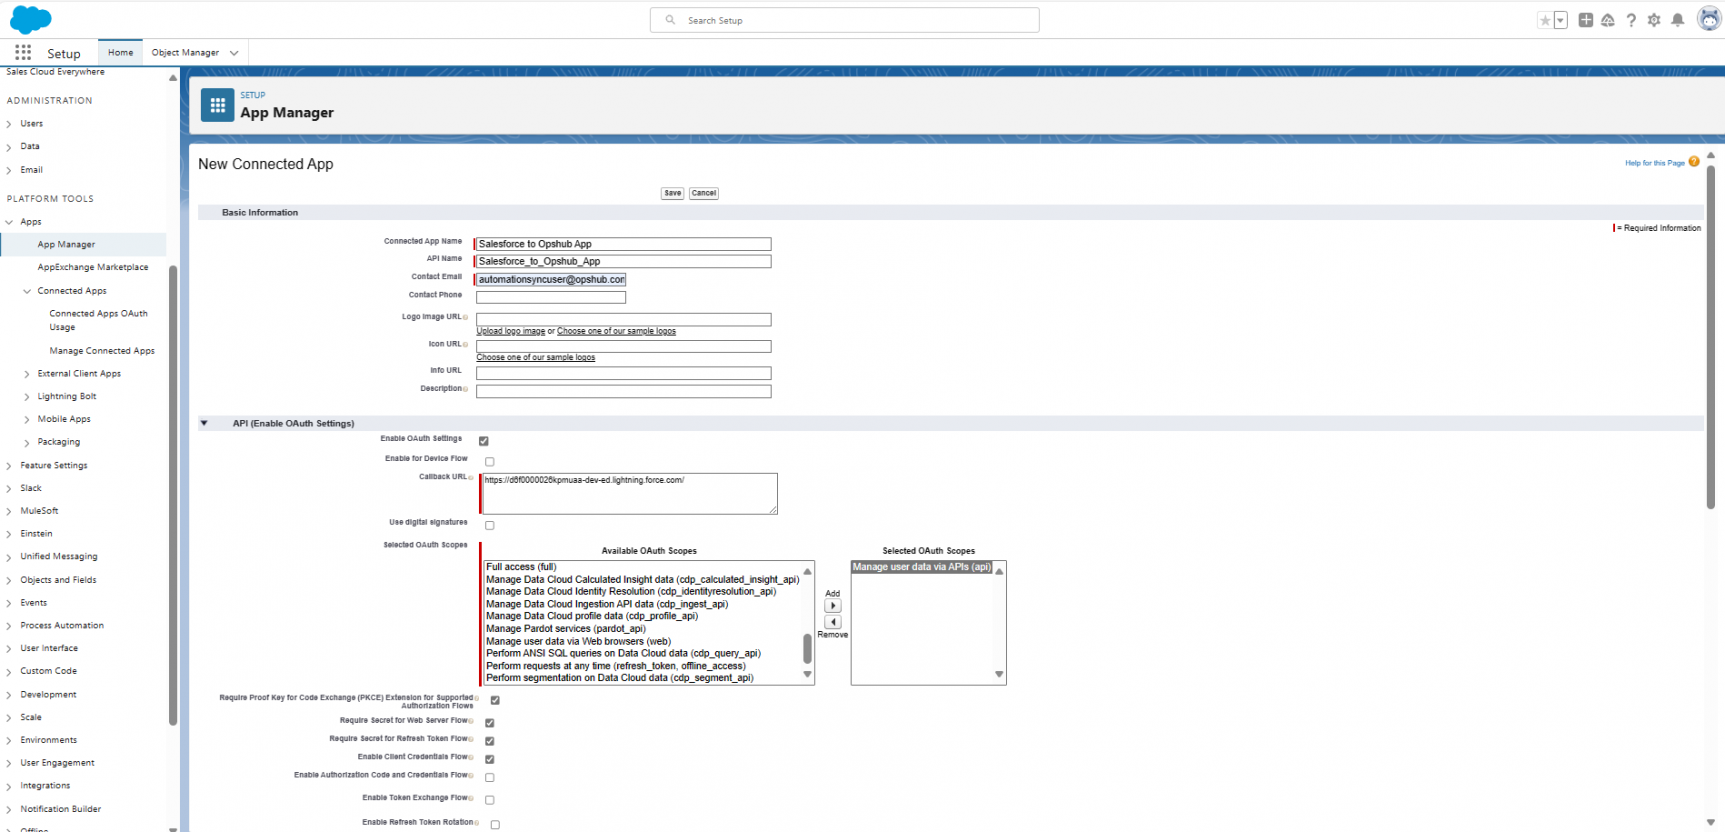Expand the Users section in sidebar
The image size is (1725, 832).
(x=9, y=124)
